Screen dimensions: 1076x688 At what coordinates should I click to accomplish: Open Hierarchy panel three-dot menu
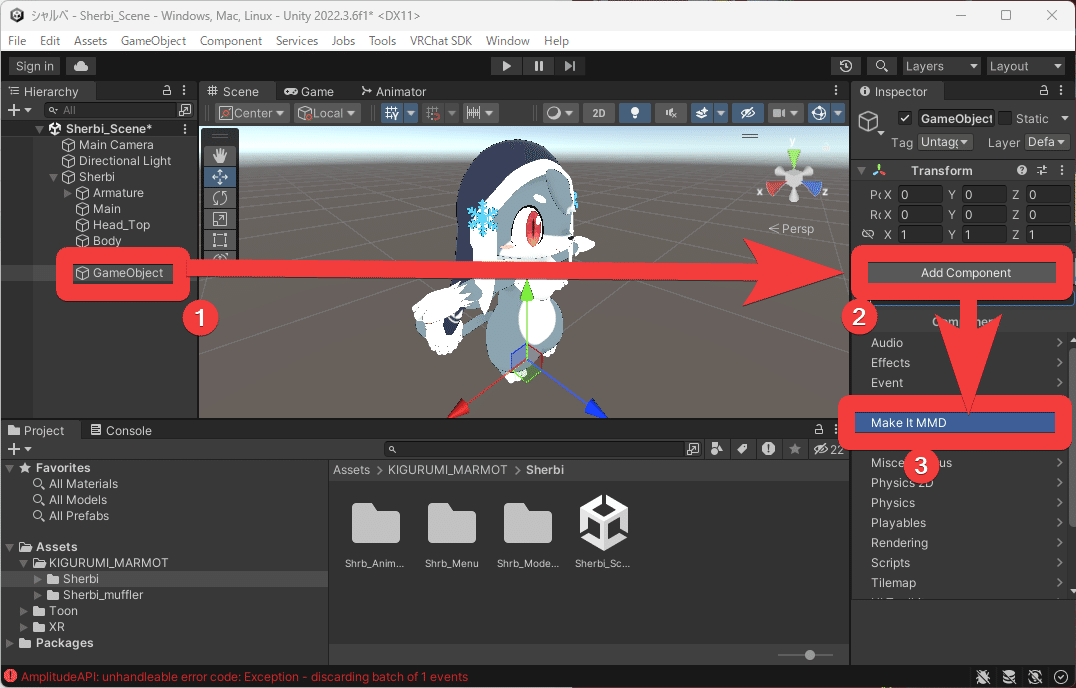[x=184, y=91]
